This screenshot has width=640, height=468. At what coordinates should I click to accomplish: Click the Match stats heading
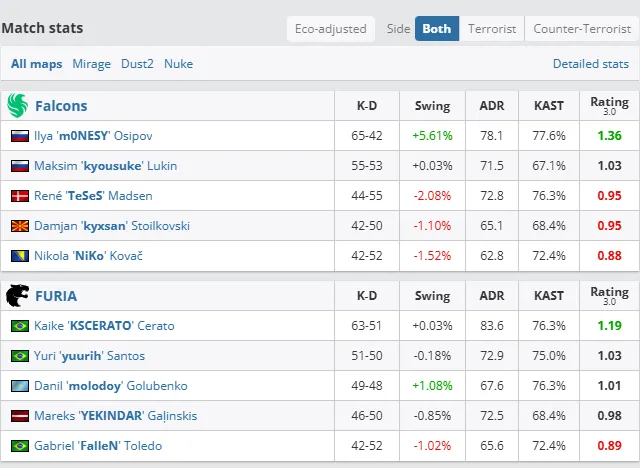(42, 28)
